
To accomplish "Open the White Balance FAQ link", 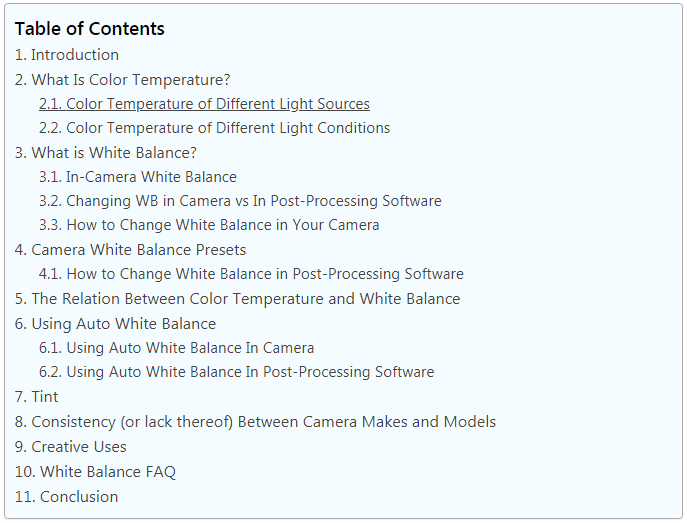I will [x=95, y=472].
